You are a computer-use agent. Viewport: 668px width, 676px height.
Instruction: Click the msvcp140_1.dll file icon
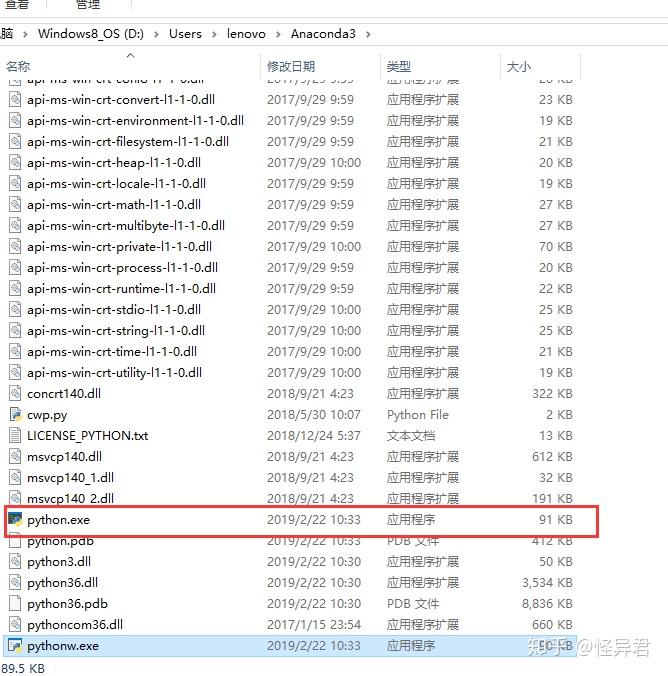(15, 478)
